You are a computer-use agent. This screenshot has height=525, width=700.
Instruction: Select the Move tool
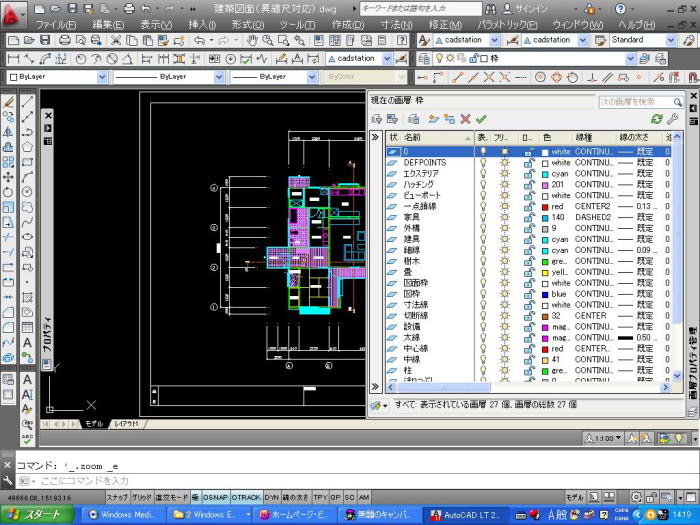[x=8, y=177]
